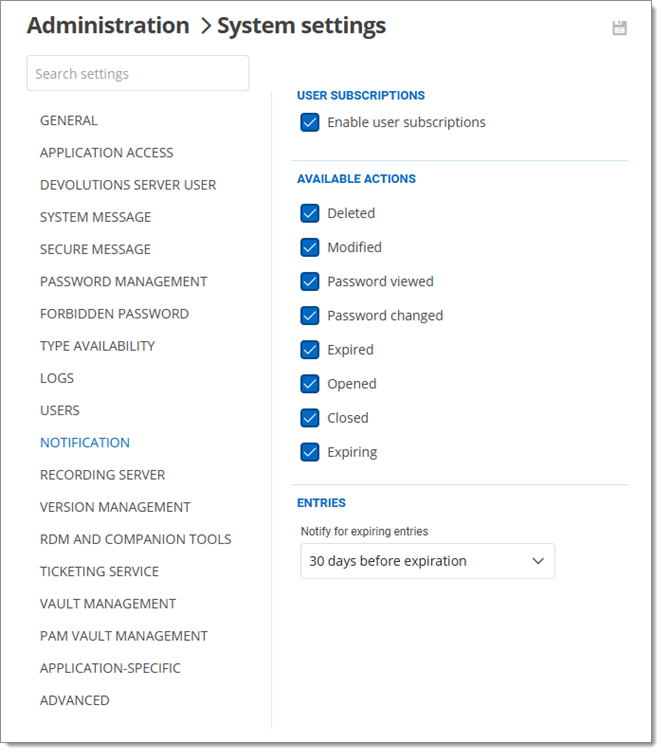
Task: Open the Logs settings section
Action: (x=57, y=378)
